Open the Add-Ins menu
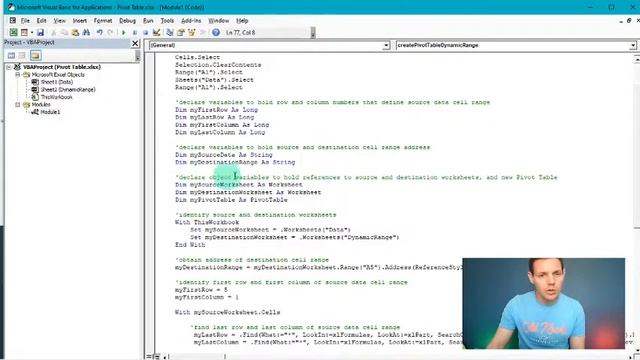The height and width of the screenshot is (360, 640). point(191,20)
